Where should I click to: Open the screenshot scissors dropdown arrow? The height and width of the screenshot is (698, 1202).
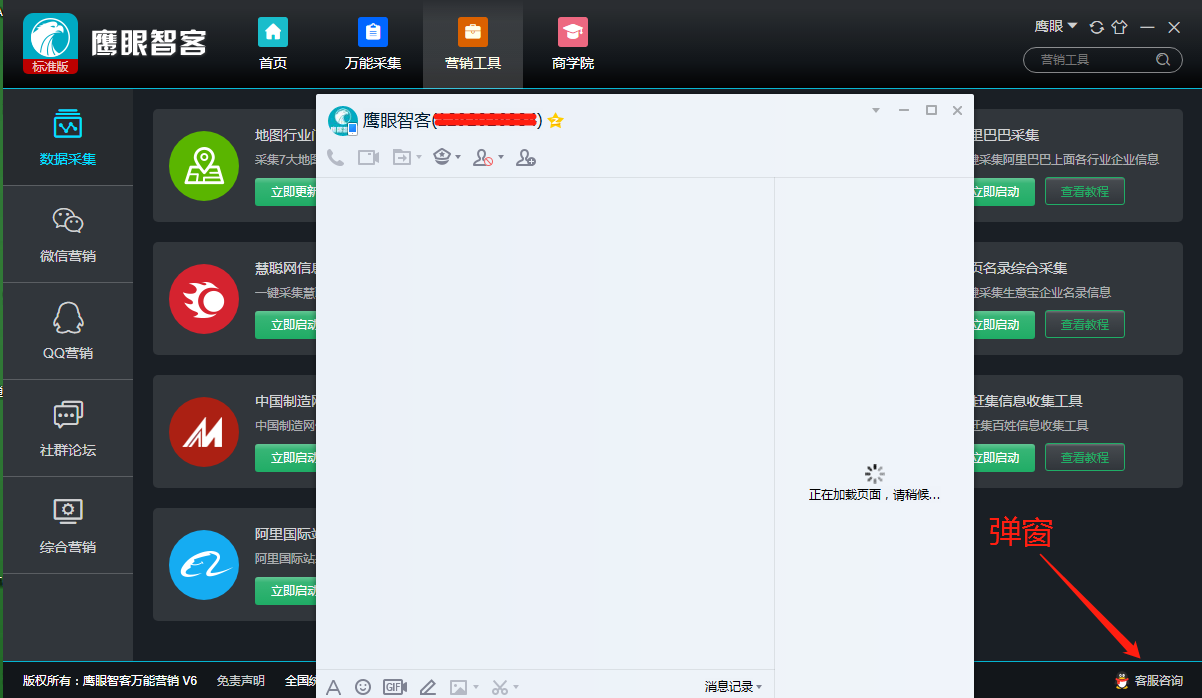coord(514,687)
